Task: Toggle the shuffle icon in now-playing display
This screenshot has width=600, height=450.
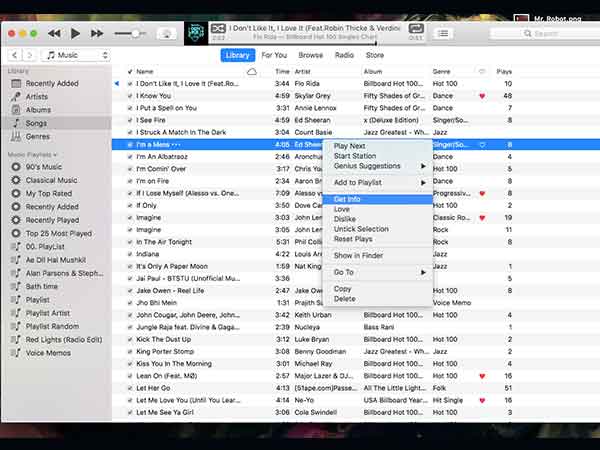Action: tap(218, 28)
